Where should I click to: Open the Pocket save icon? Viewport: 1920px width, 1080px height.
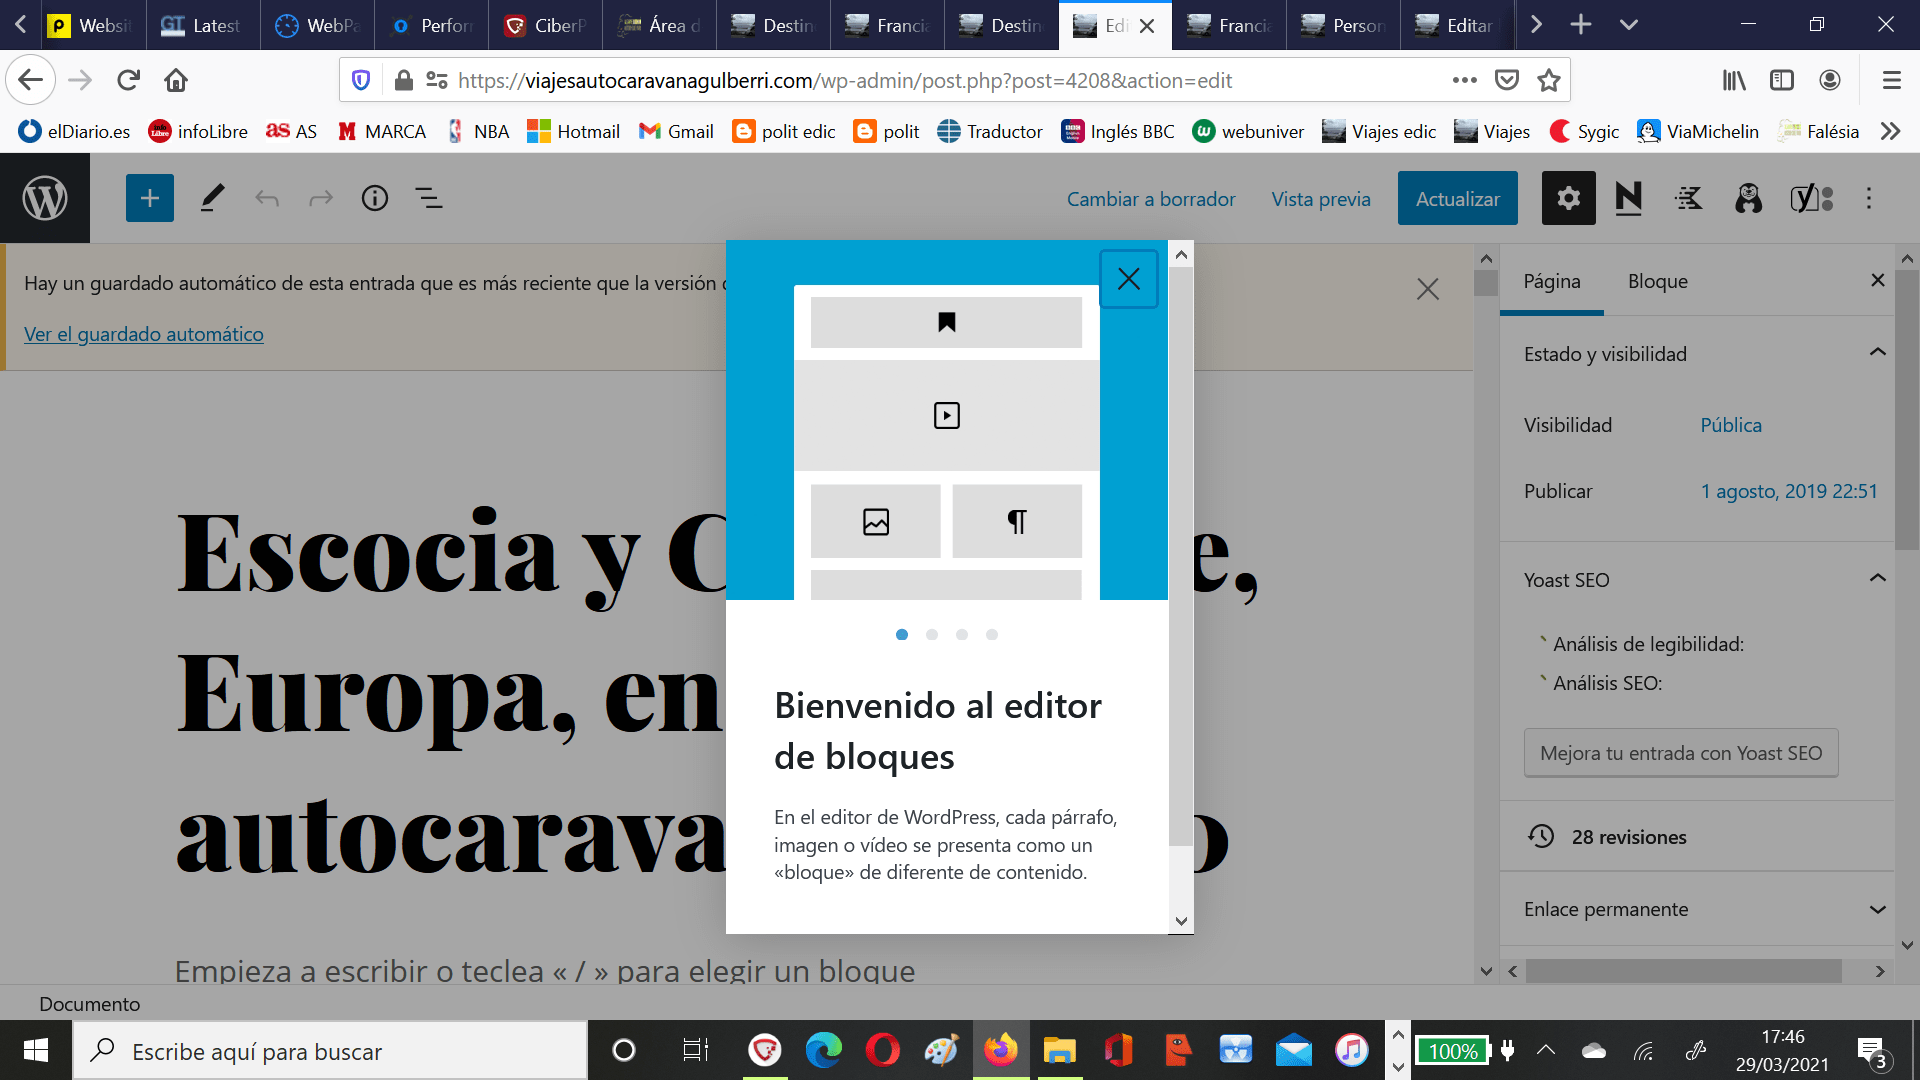pyautogui.click(x=1507, y=80)
